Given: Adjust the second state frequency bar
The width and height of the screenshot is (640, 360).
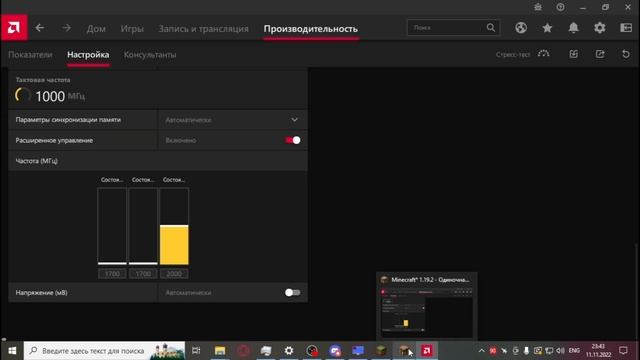Looking at the screenshot, I should click(x=143, y=226).
